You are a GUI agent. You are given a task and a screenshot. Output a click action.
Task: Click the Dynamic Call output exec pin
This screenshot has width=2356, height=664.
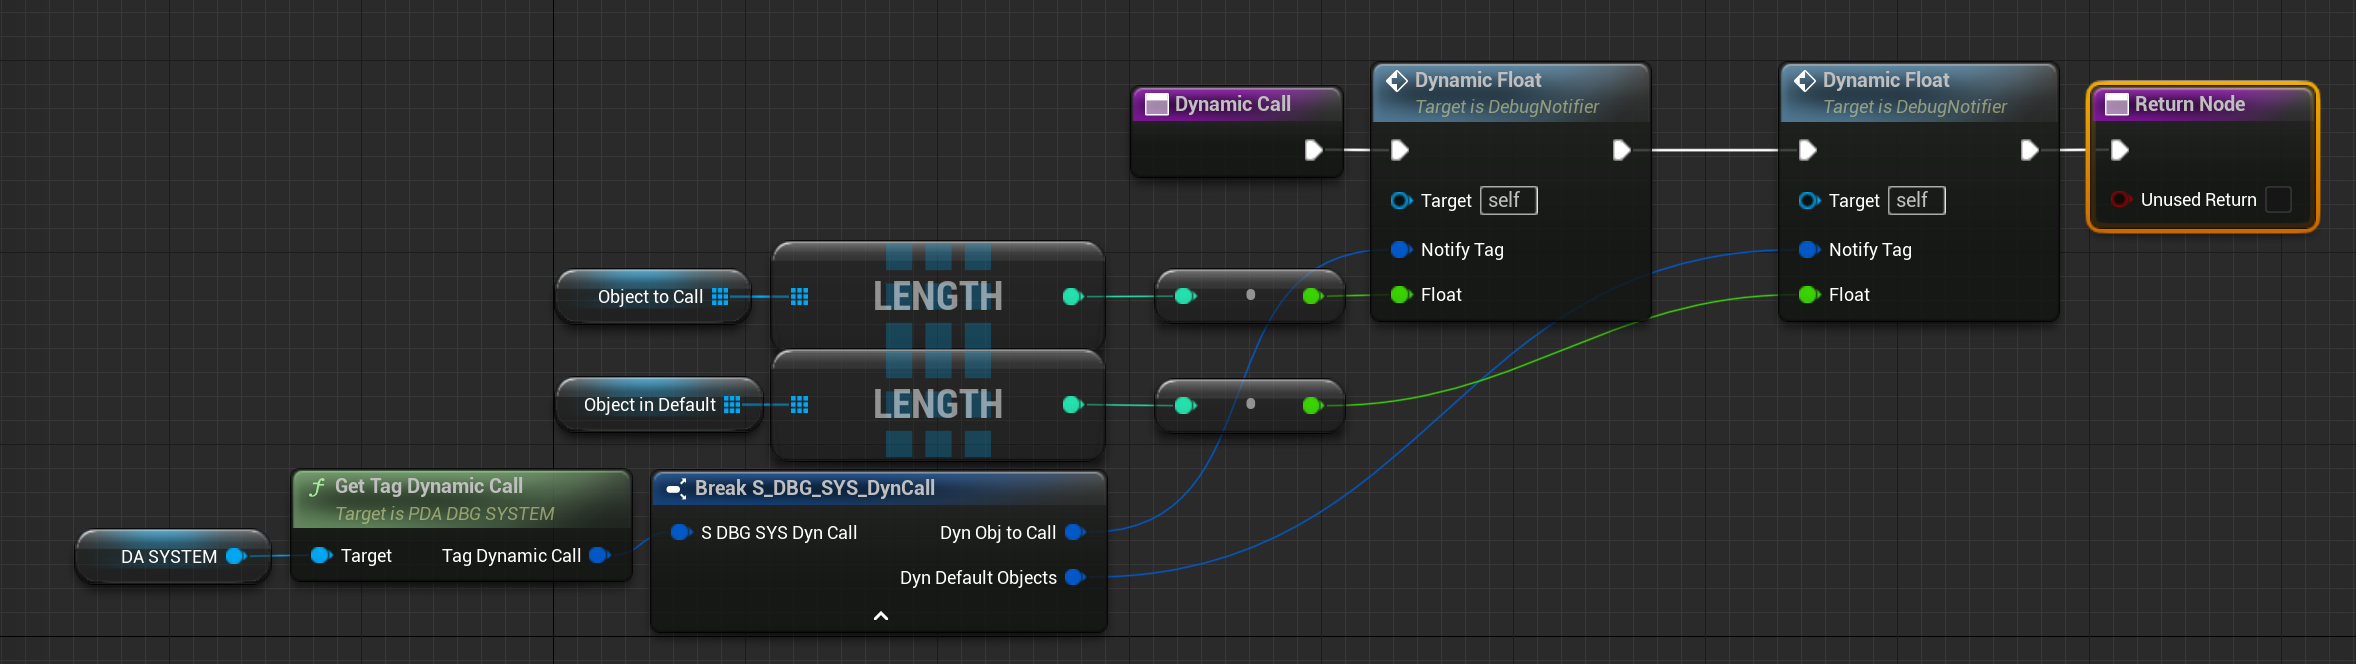(x=1313, y=150)
